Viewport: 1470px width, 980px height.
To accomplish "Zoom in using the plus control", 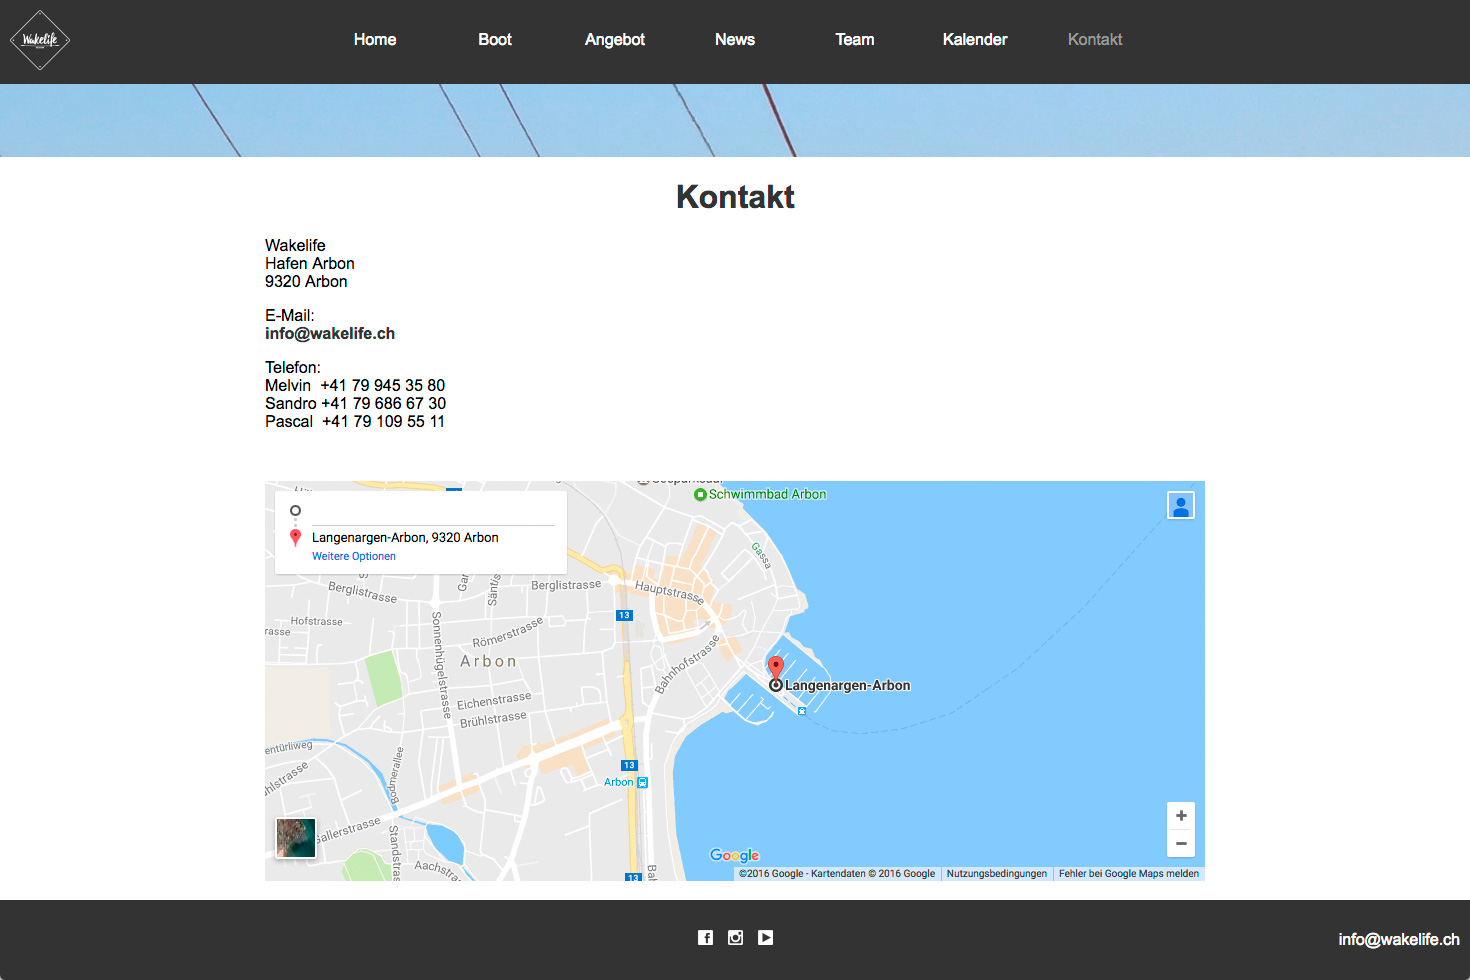I will [x=1181, y=816].
